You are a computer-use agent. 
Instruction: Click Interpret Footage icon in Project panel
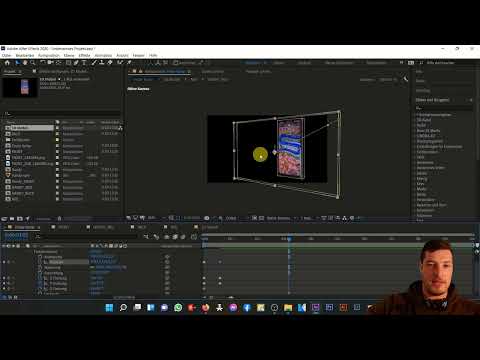pos(4,219)
